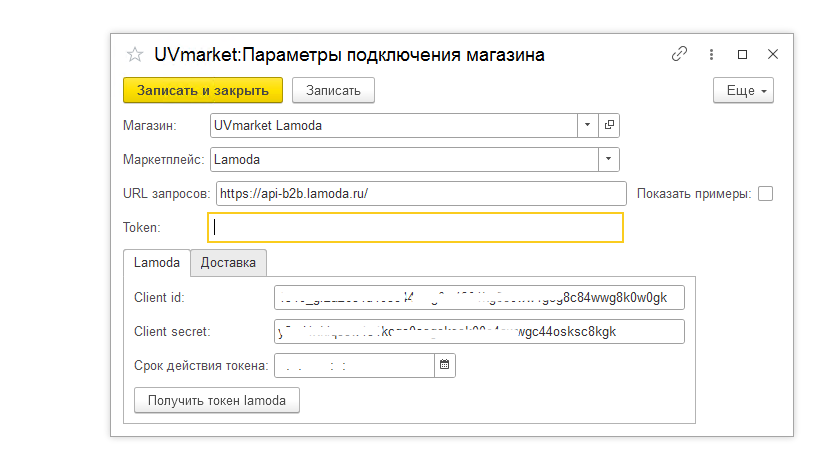The image size is (836, 465).
Task: Enable the Показать примеры checkbox
Action: point(766,194)
